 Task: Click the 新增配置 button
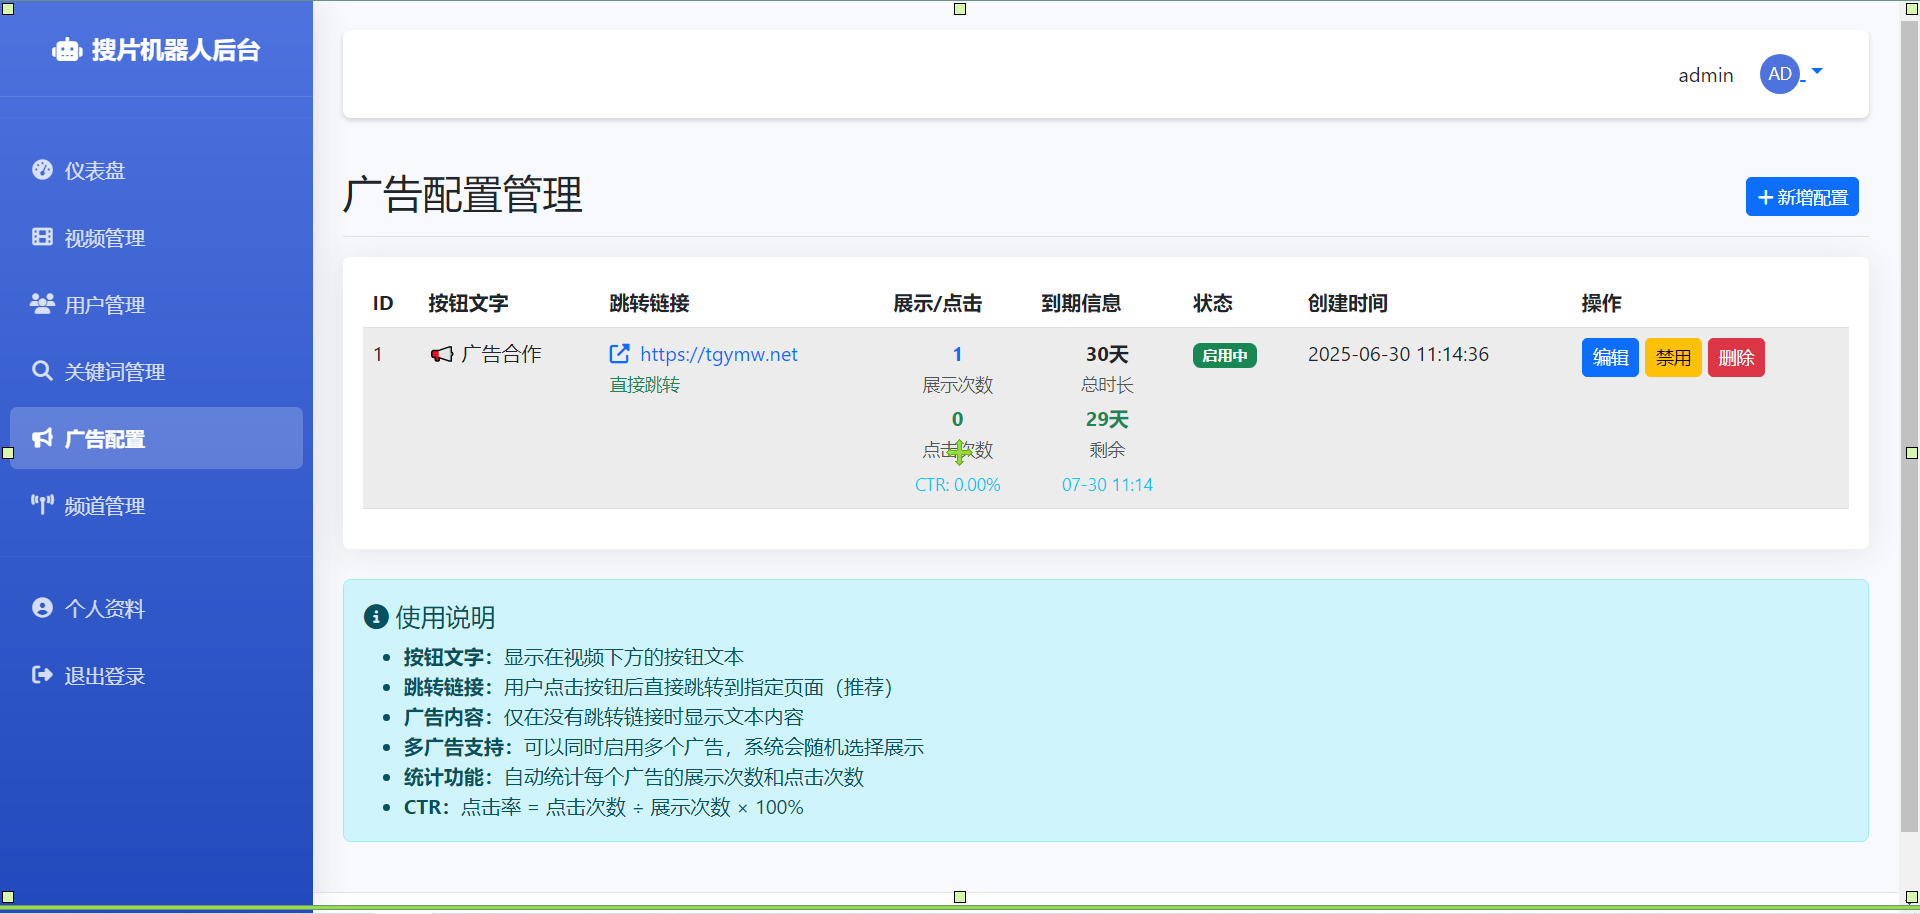1802,197
